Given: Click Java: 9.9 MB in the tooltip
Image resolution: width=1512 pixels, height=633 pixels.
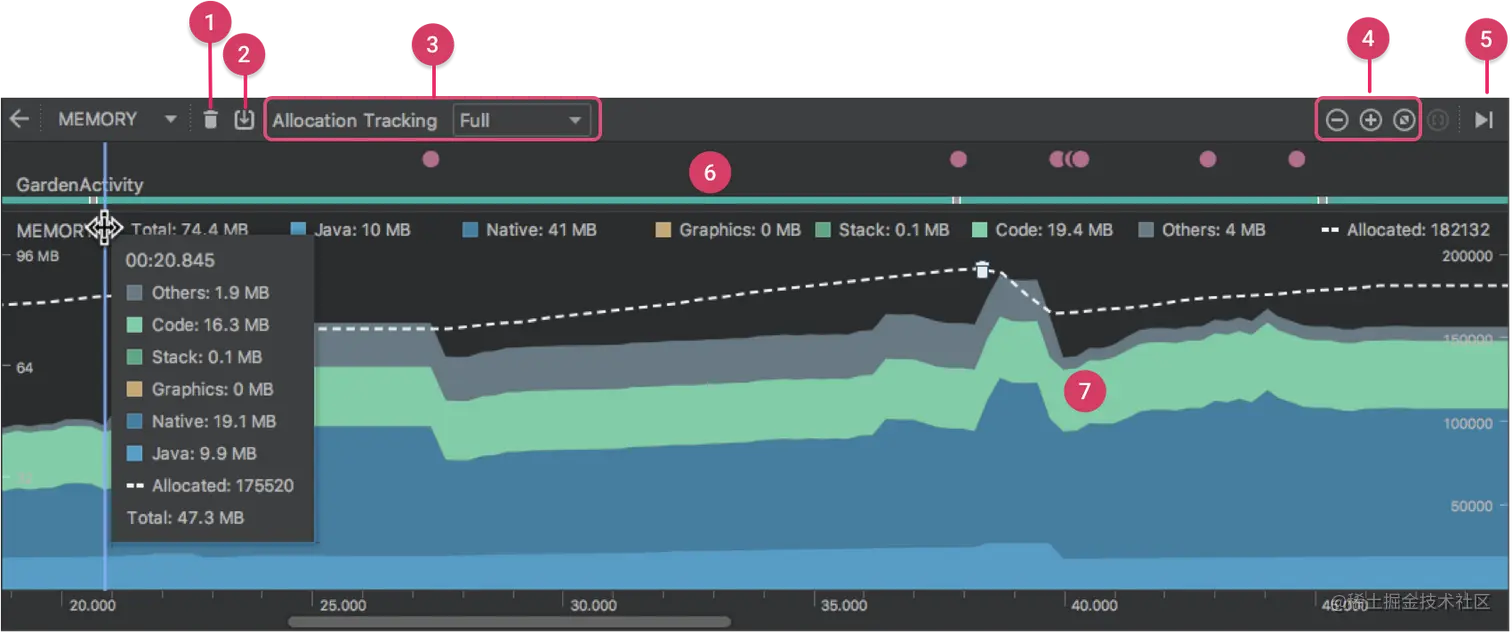Looking at the screenshot, I should pyautogui.click(x=192, y=453).
